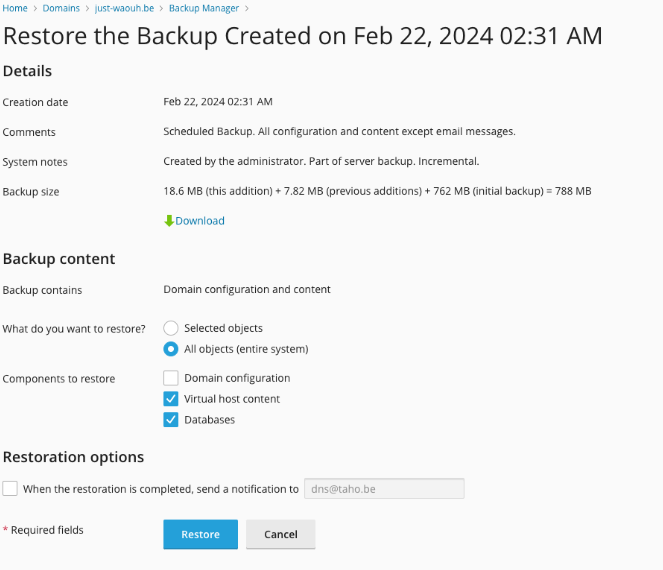This screenshot has width=663, height=570.
Task: Navigate to just-waouh.be breadcrumb
Action: tap(124, 8)
